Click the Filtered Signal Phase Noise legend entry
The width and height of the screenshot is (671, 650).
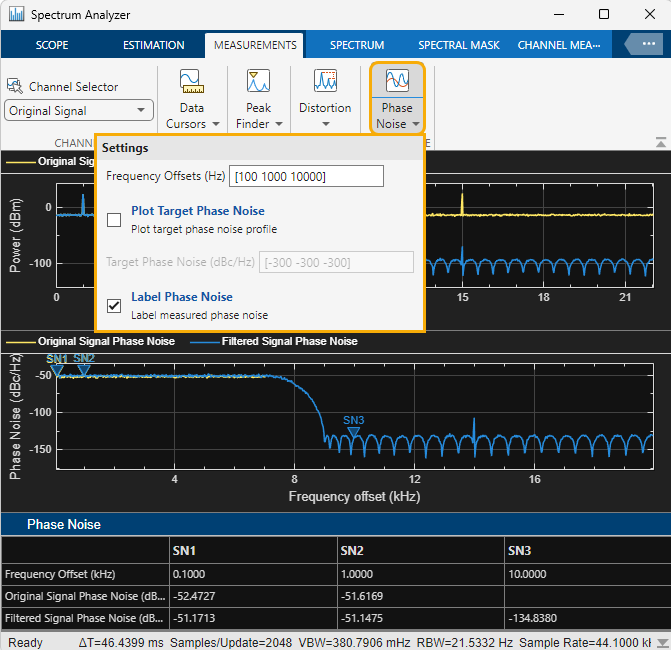pyautogui.click(x=277, y=341)
